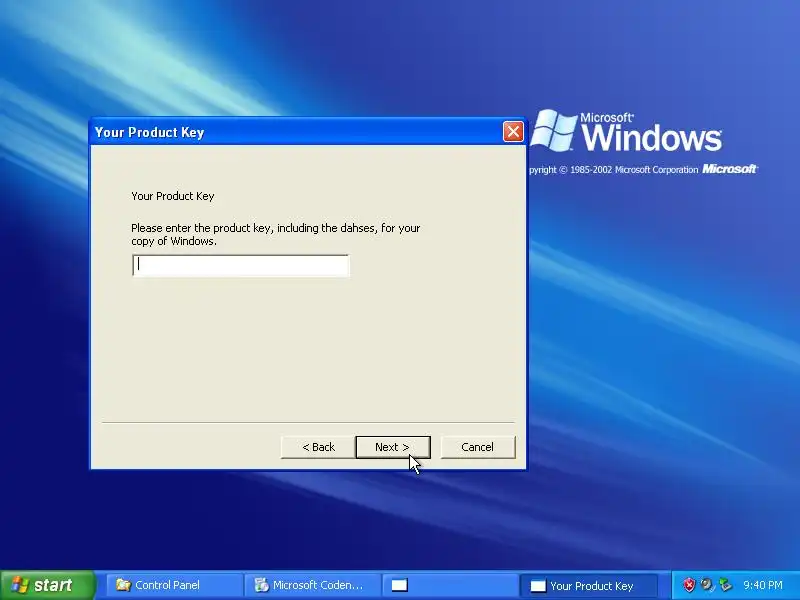Click the red security shield tray icon
The image size is (800, 600).
click(689, 585)
